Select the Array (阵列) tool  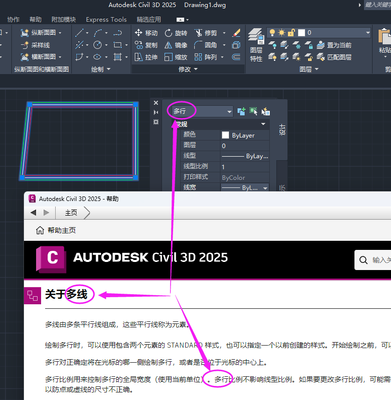[206, 57]
